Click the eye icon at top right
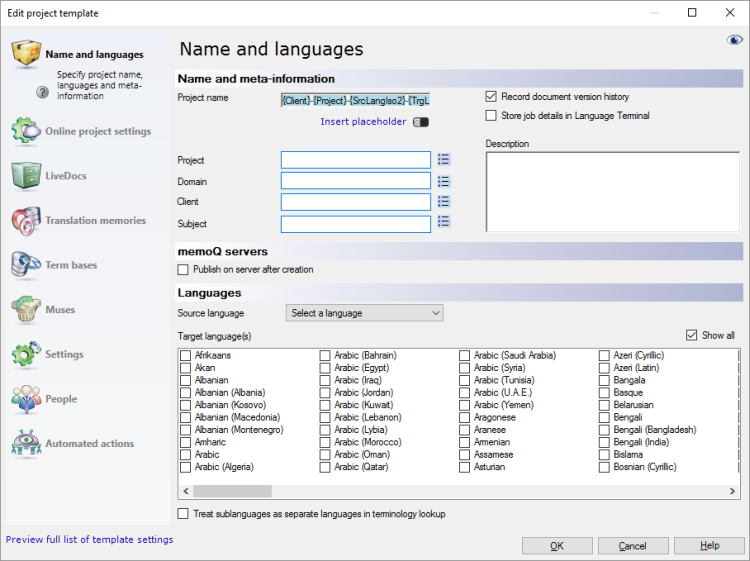Screen dimensions: 750x561 [734, 41]
